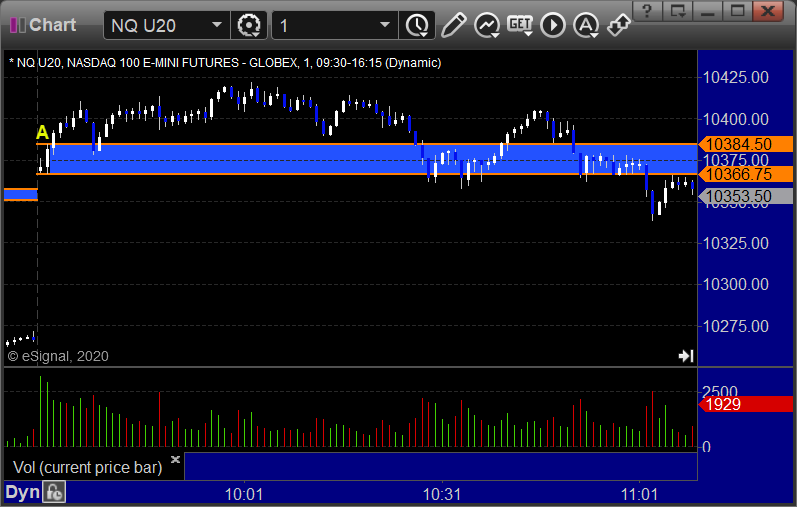
Task: Click the 10366.75 orange price label
Action: coord(745,174)
